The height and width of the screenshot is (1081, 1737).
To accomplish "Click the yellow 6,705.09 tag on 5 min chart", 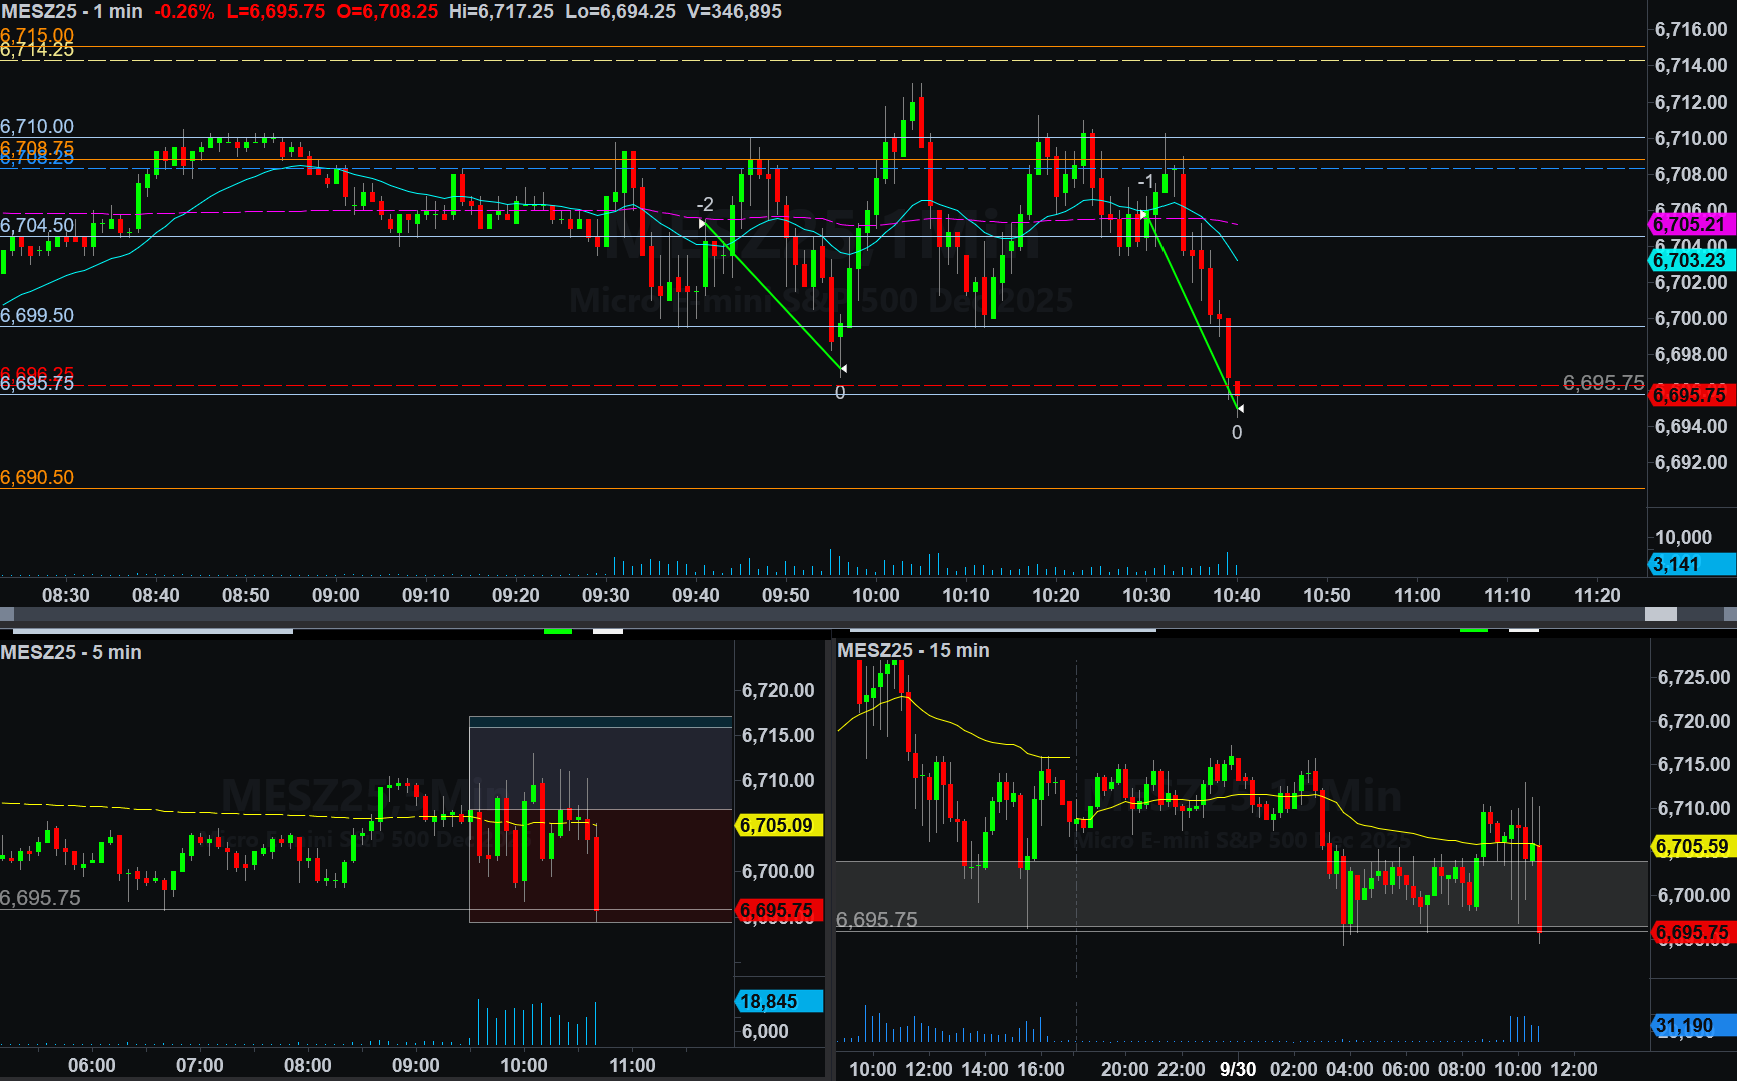I will tap(778, 825).
